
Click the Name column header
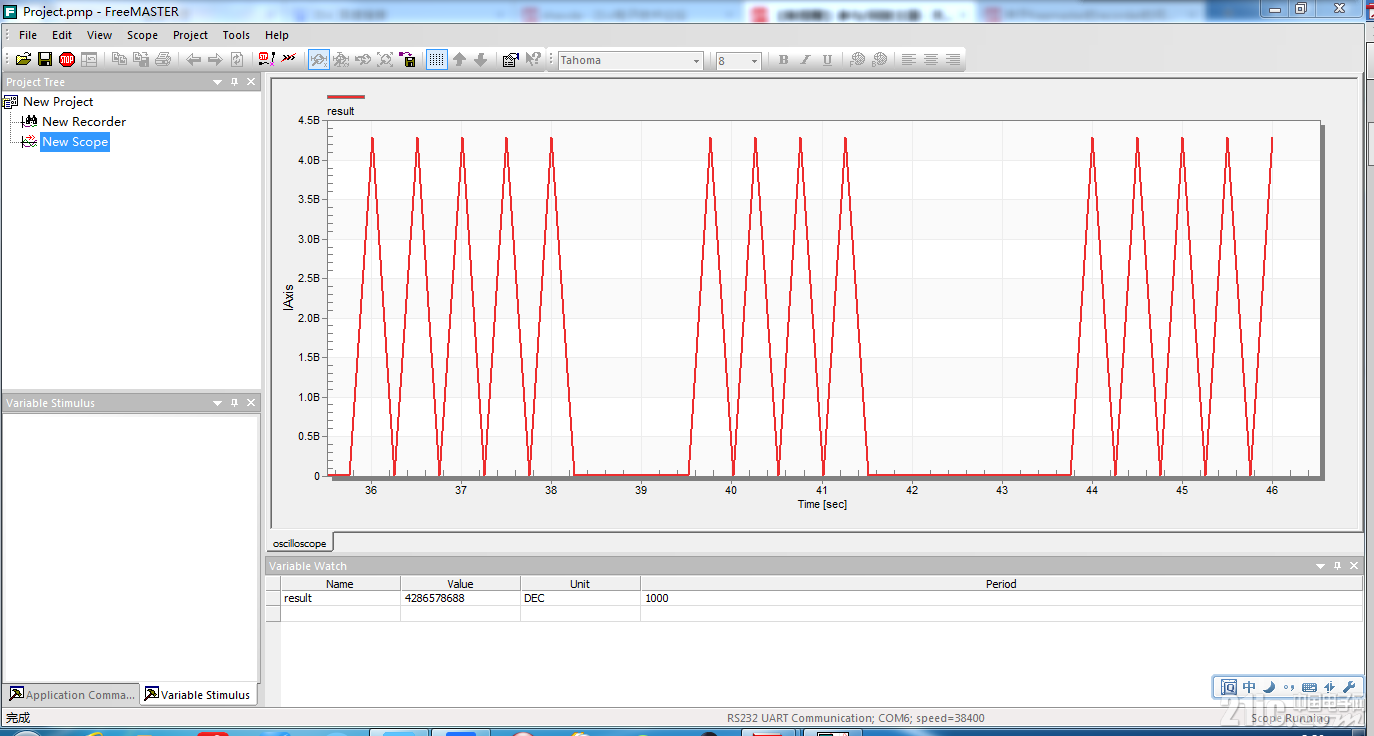(340, 583)
